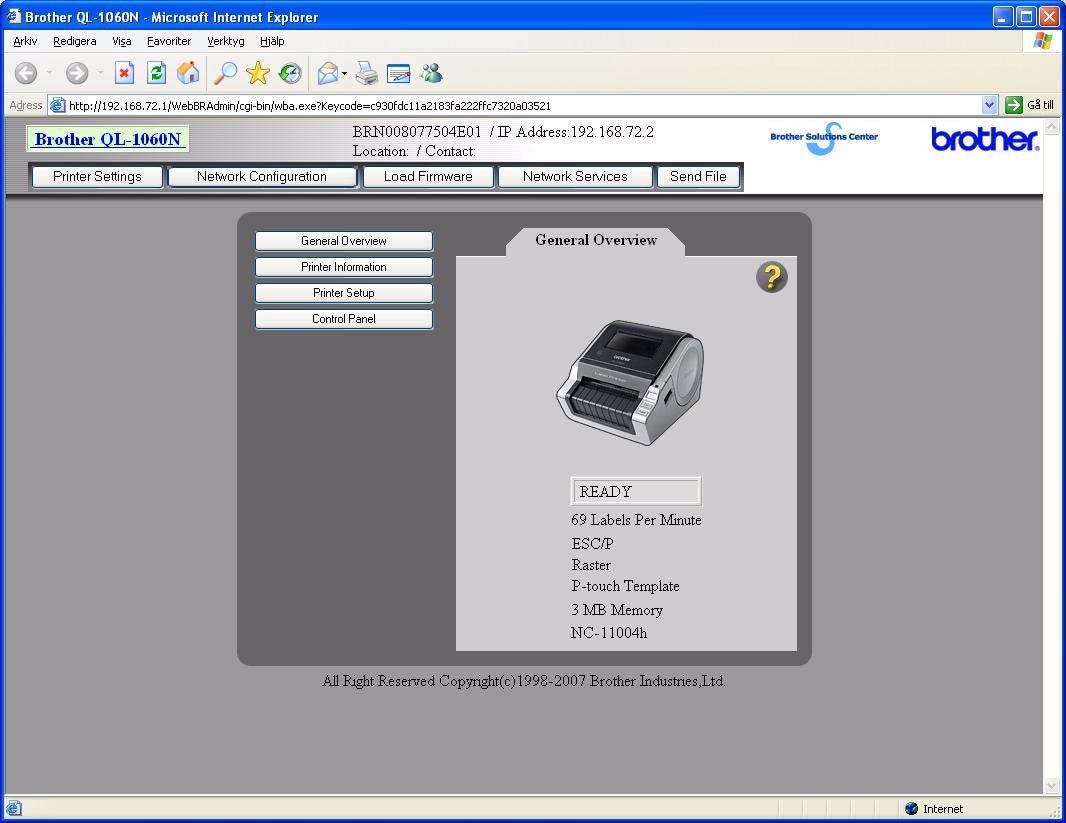Click the 'Raster' text

coord(591,565)
